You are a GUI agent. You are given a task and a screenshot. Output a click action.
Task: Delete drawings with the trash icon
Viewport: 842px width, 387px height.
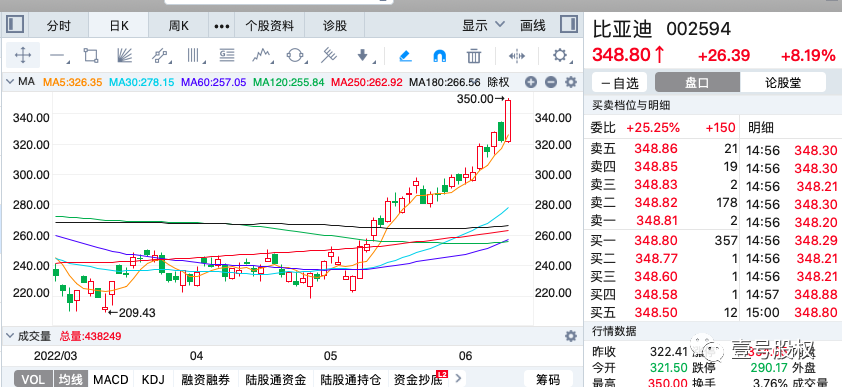473,55
